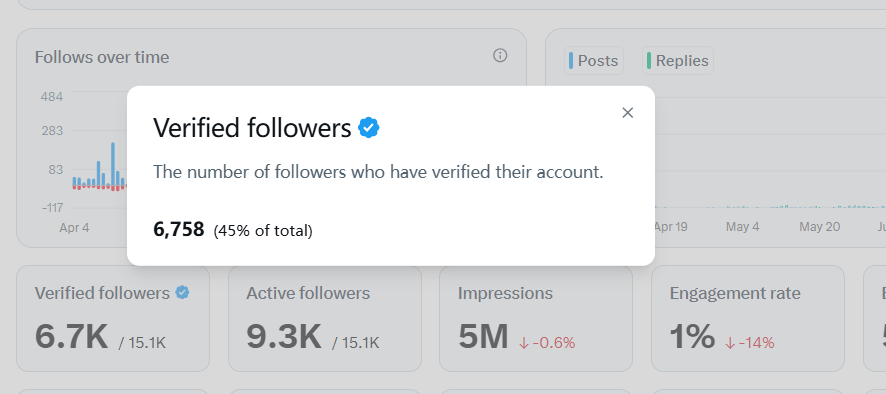The height and width of the screenshot is (394, 886).
Task: Click the info icon on Follows over time
Action: (x=500, y=55)
